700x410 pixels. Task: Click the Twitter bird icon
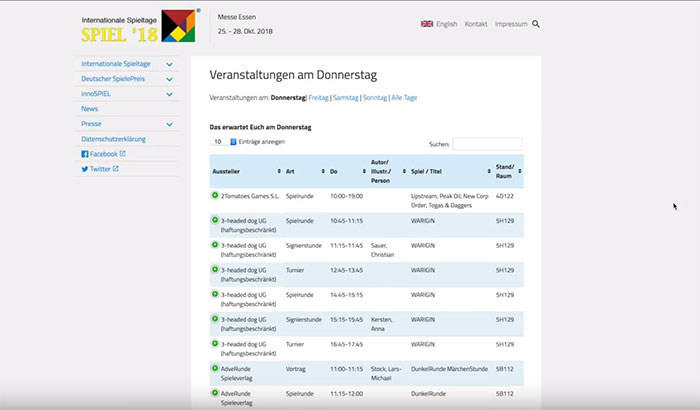point(85,169)
